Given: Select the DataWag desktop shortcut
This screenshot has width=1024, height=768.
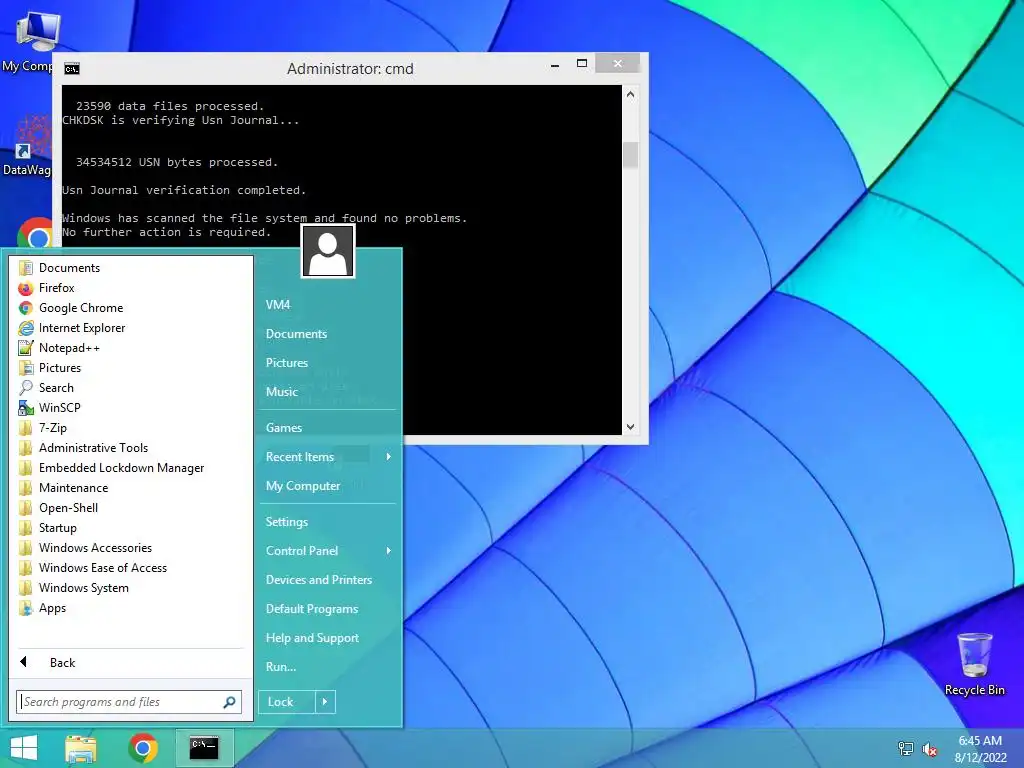Looking at the screenshot, I should click(27, 146).
